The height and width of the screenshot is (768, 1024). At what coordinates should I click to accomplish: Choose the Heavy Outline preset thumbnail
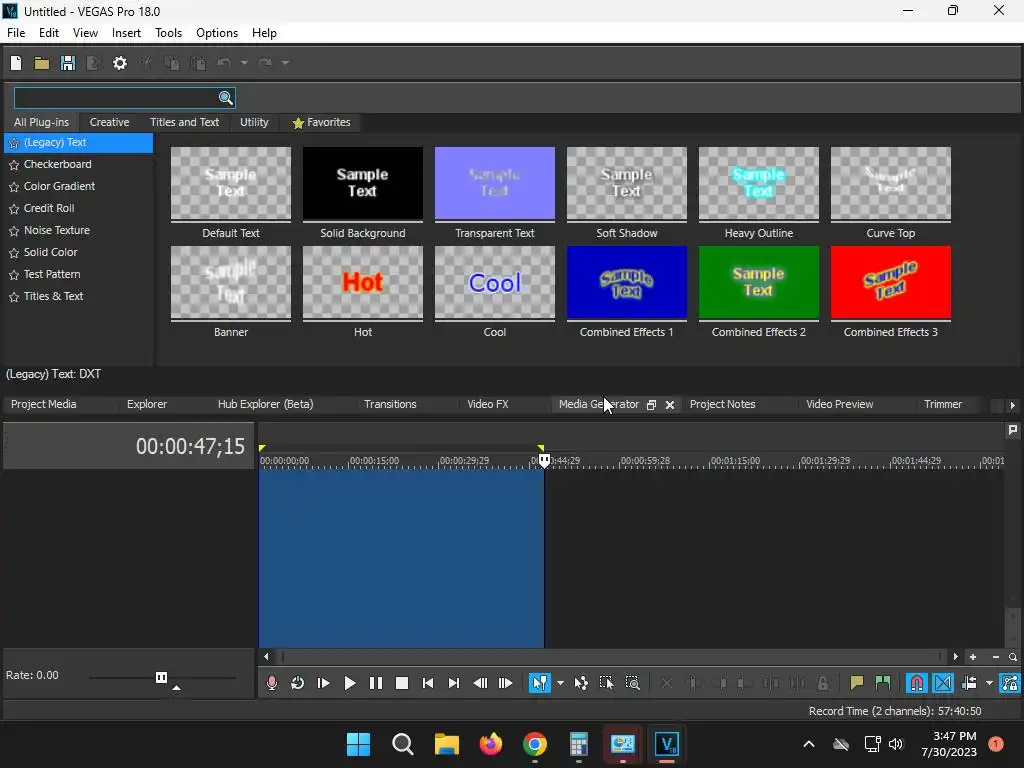tap(758, 183)
